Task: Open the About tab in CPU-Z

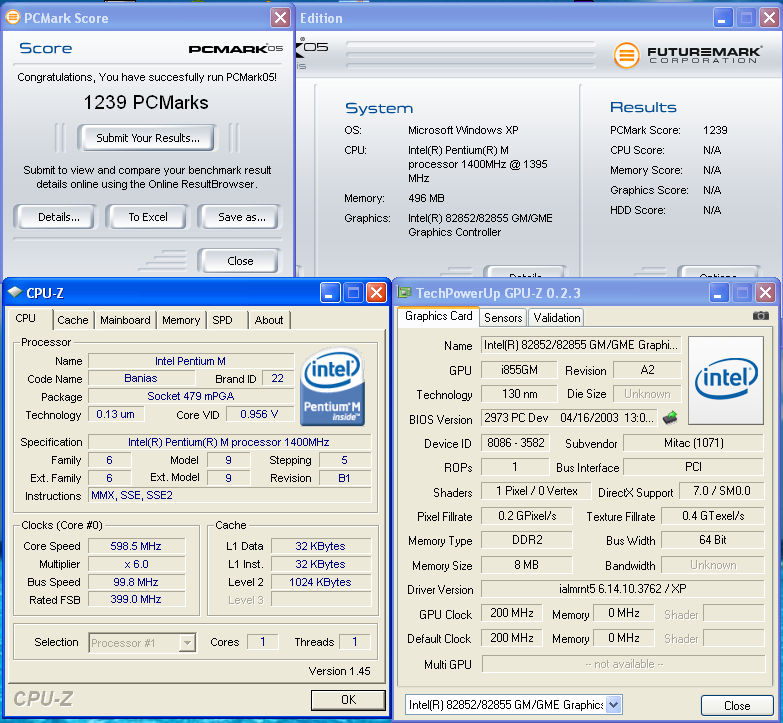Action: [x=269, y=320]
